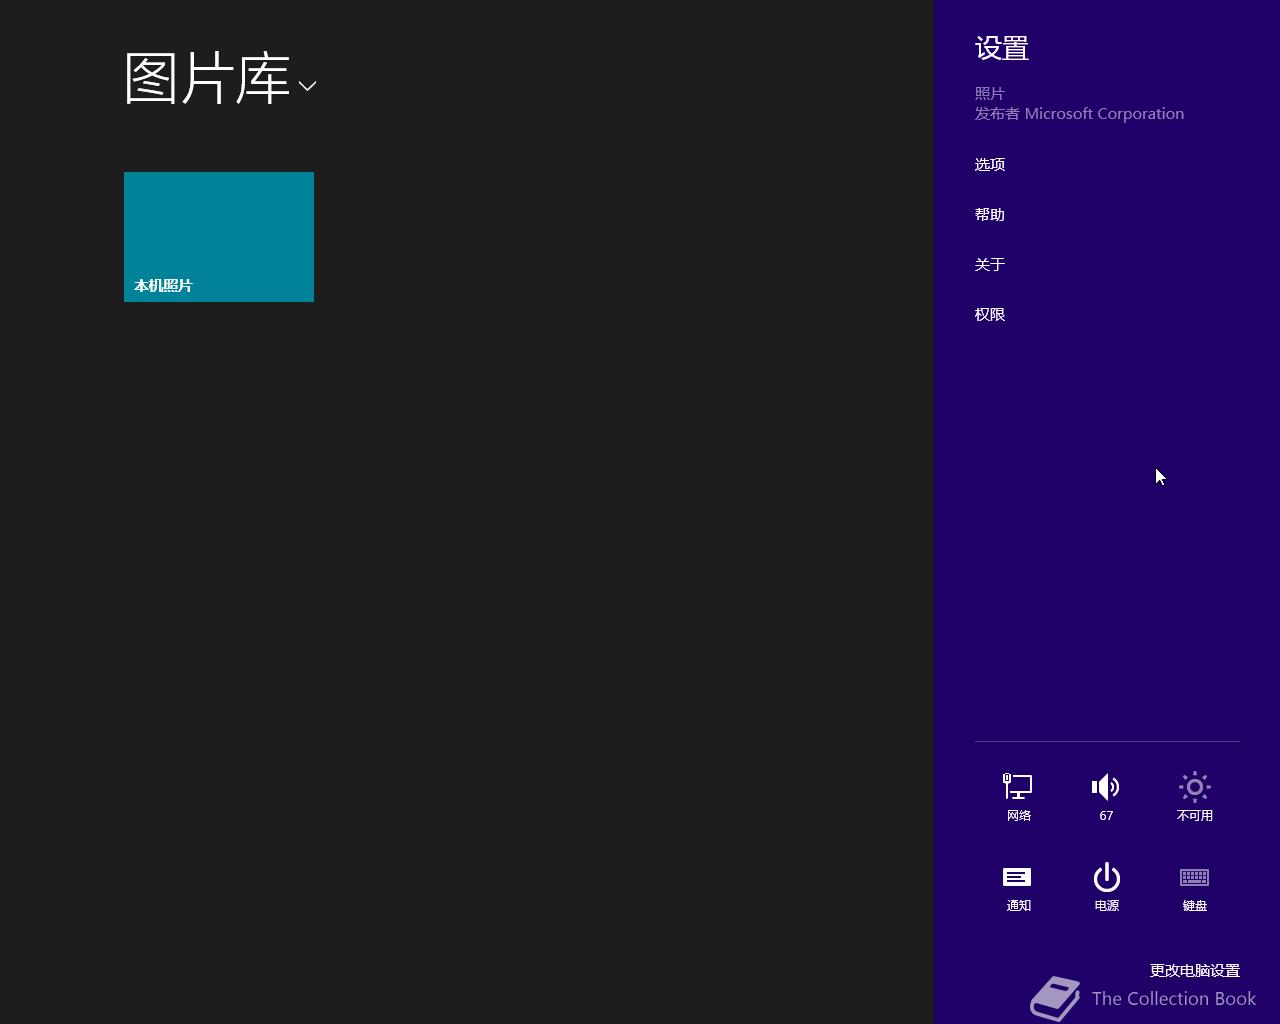Adjust the volume icon showing 67
This screenshot has height=1024, width=1280.
(1106, 797)
